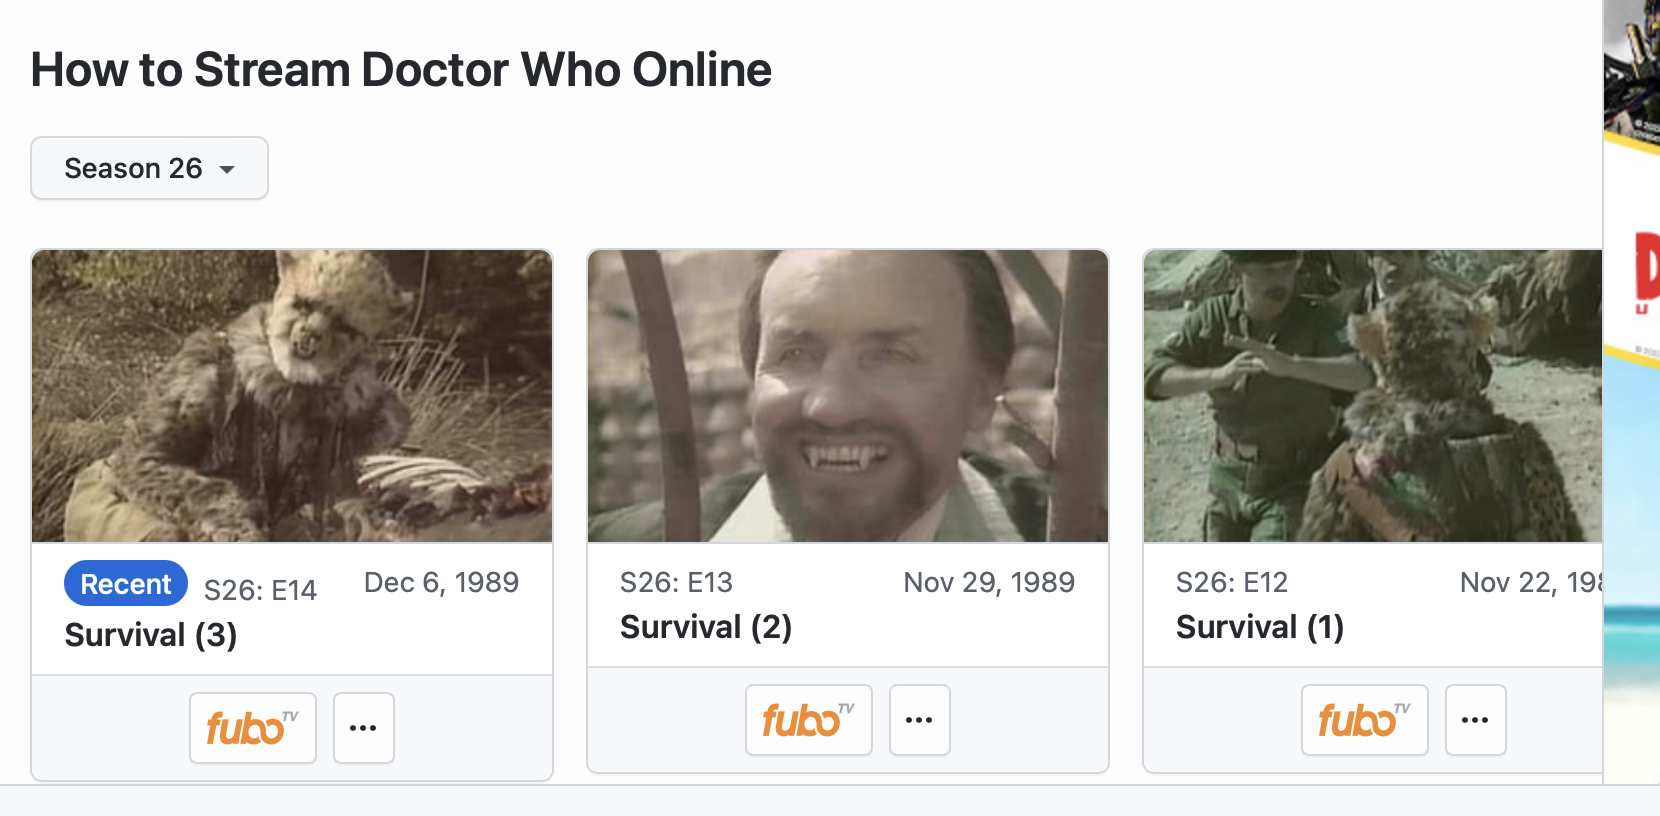Click the Survival (3) episode title
1660x816 pixels.
151,635
